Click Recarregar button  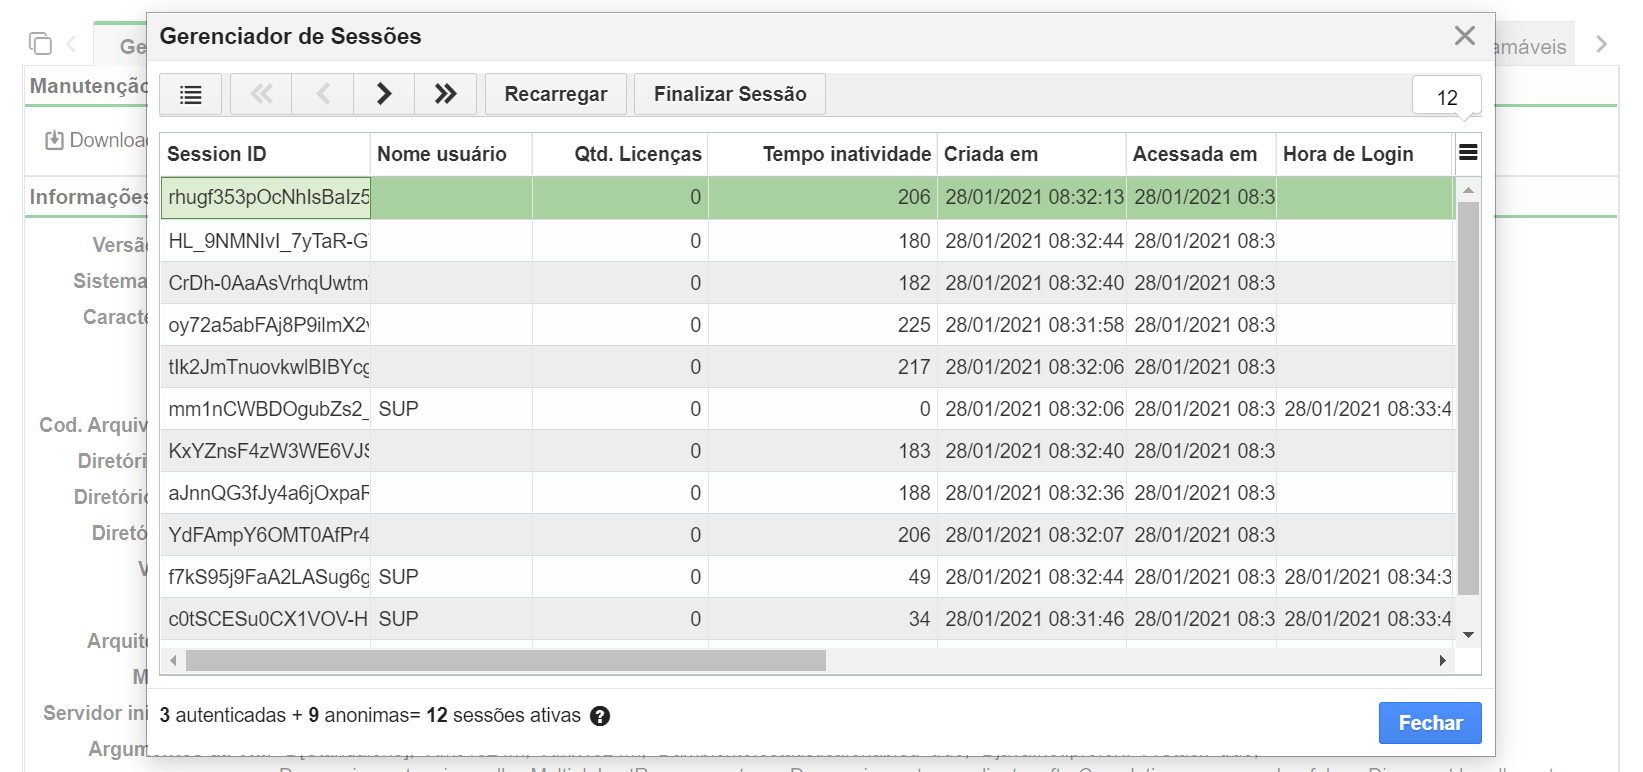pos(556,94)
